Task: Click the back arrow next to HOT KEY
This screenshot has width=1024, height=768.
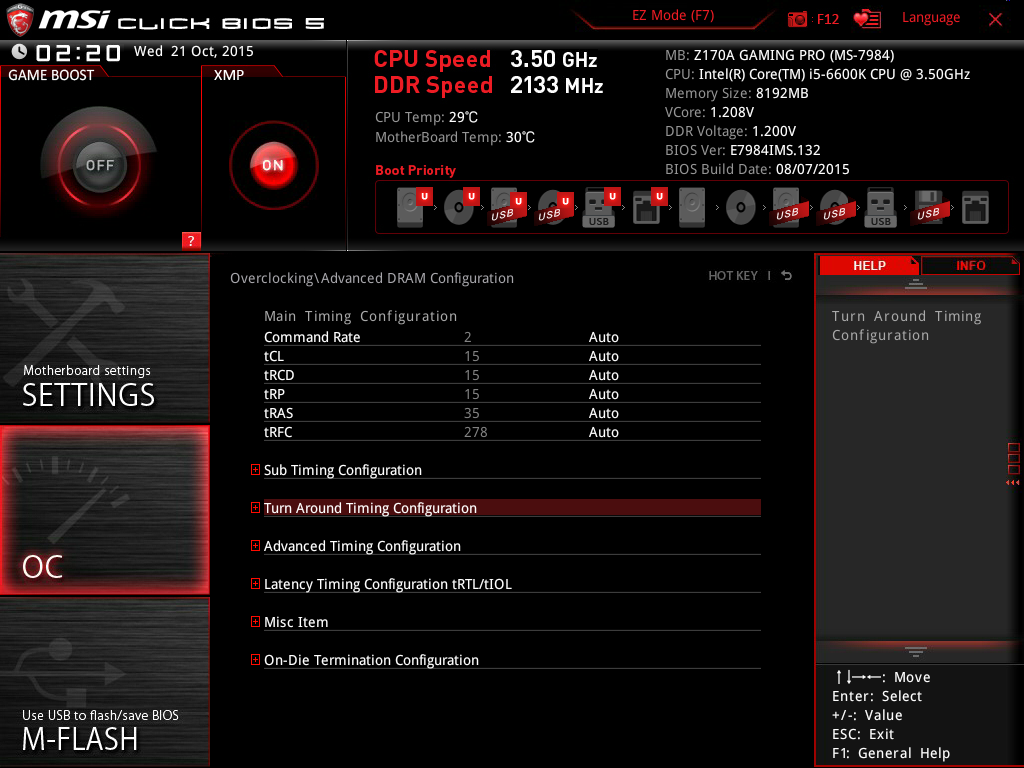Action: pyautogui.click(x=787, y=276)
